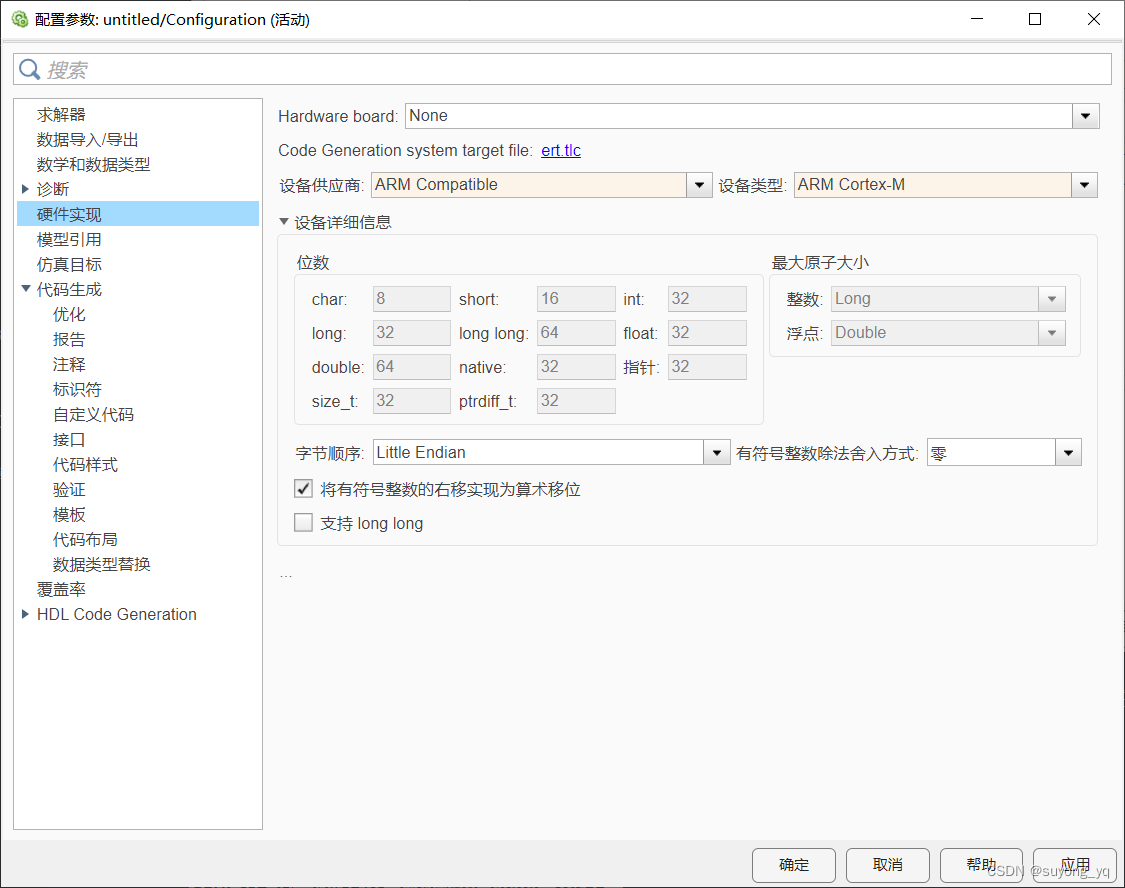The height and width of the screenshot is (888, 1125).
Task: Enable 支持 long long checkbox
Action: pos(303,523)
